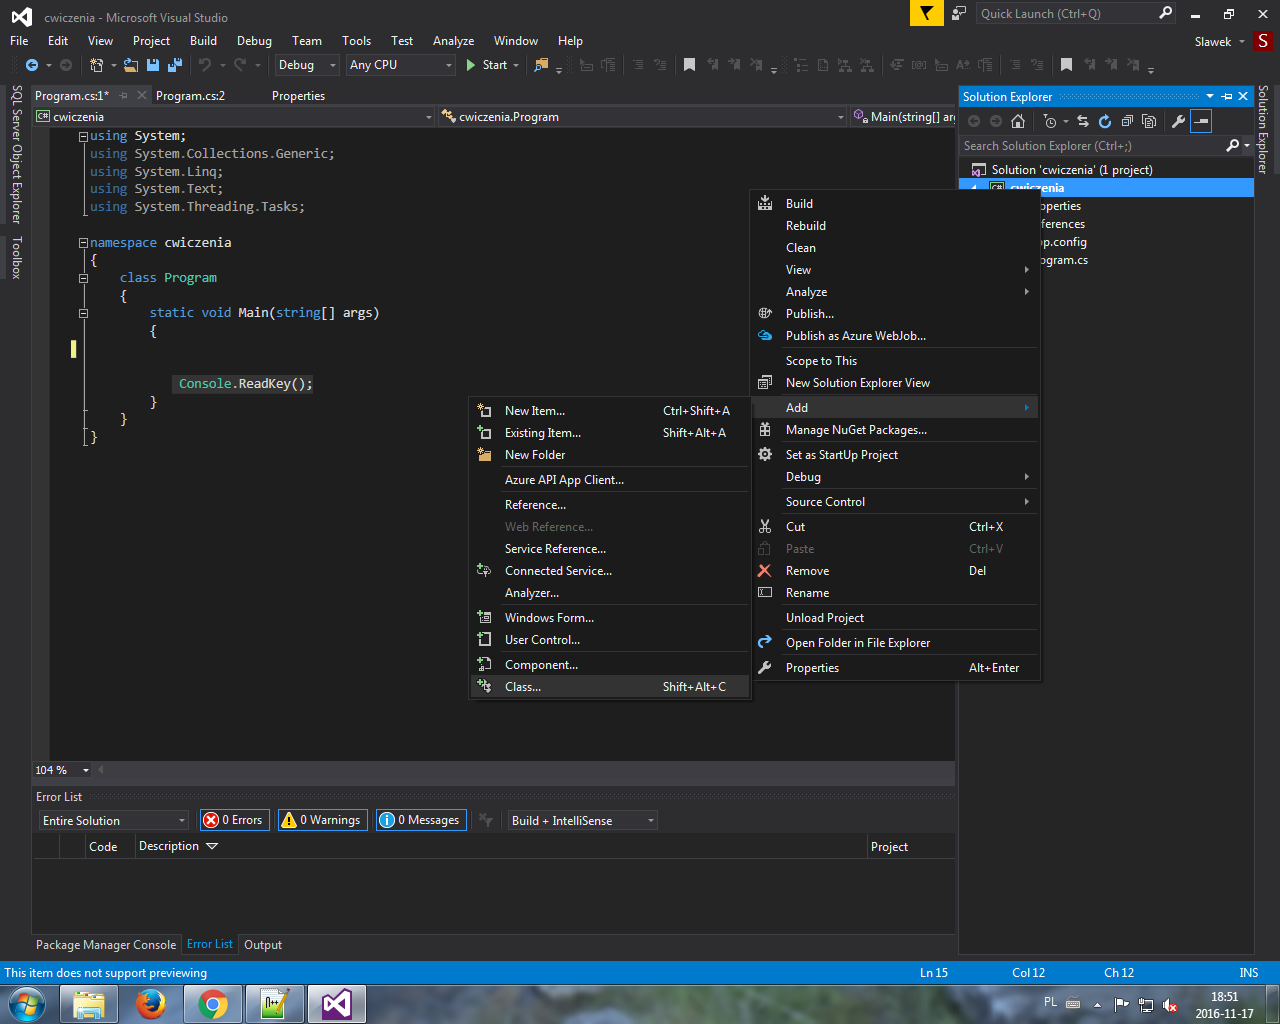The width and height of the screenshot is (1280, 1024).
Task: Open the Any CPU platform dropdown
Action: pos(401,65)
